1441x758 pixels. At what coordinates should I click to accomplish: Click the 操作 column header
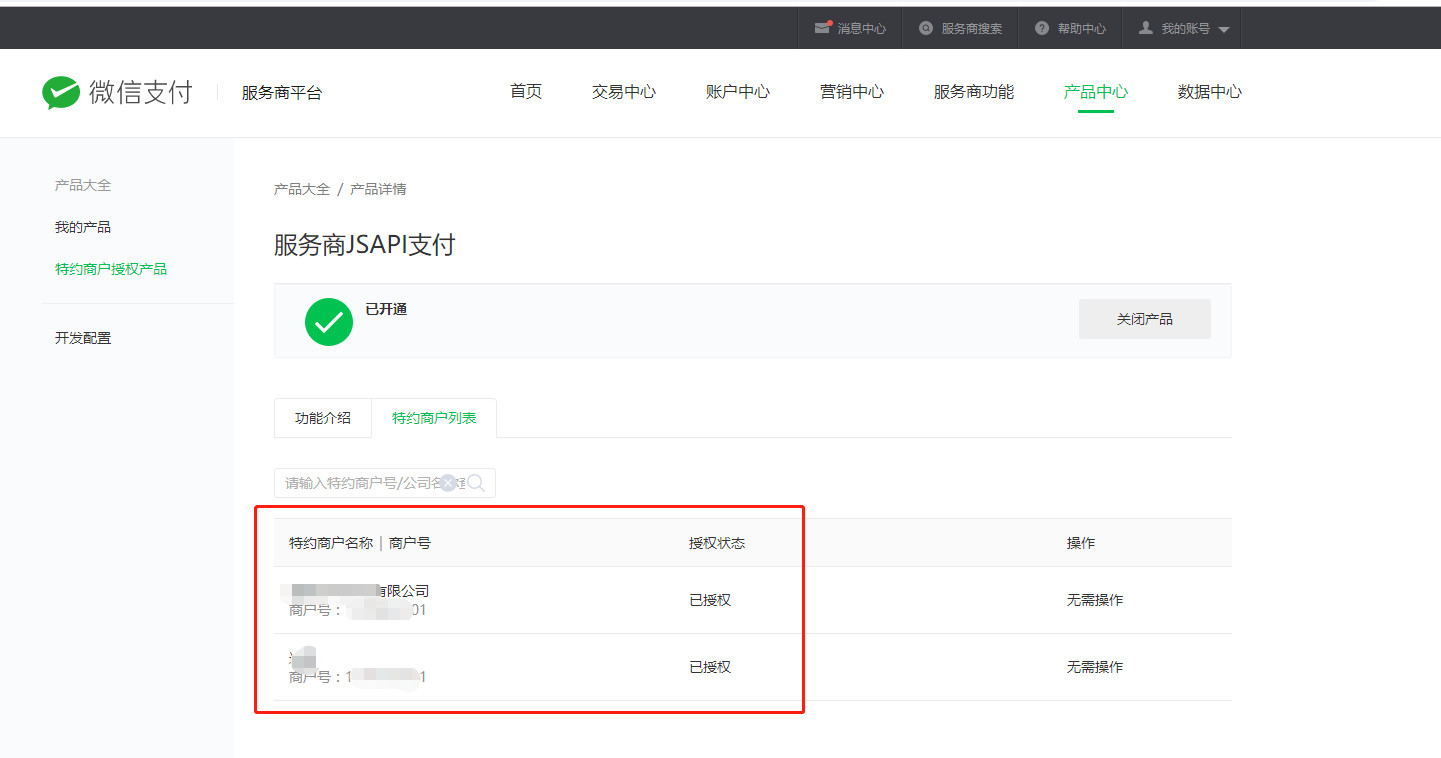coord(1081,543)
